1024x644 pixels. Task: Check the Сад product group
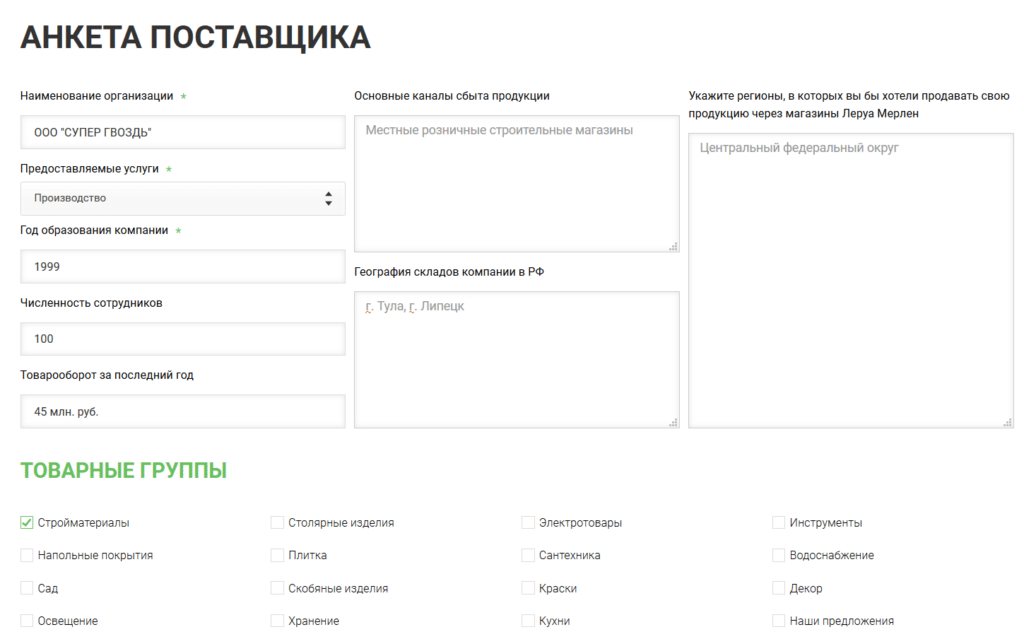pos(27,589)
